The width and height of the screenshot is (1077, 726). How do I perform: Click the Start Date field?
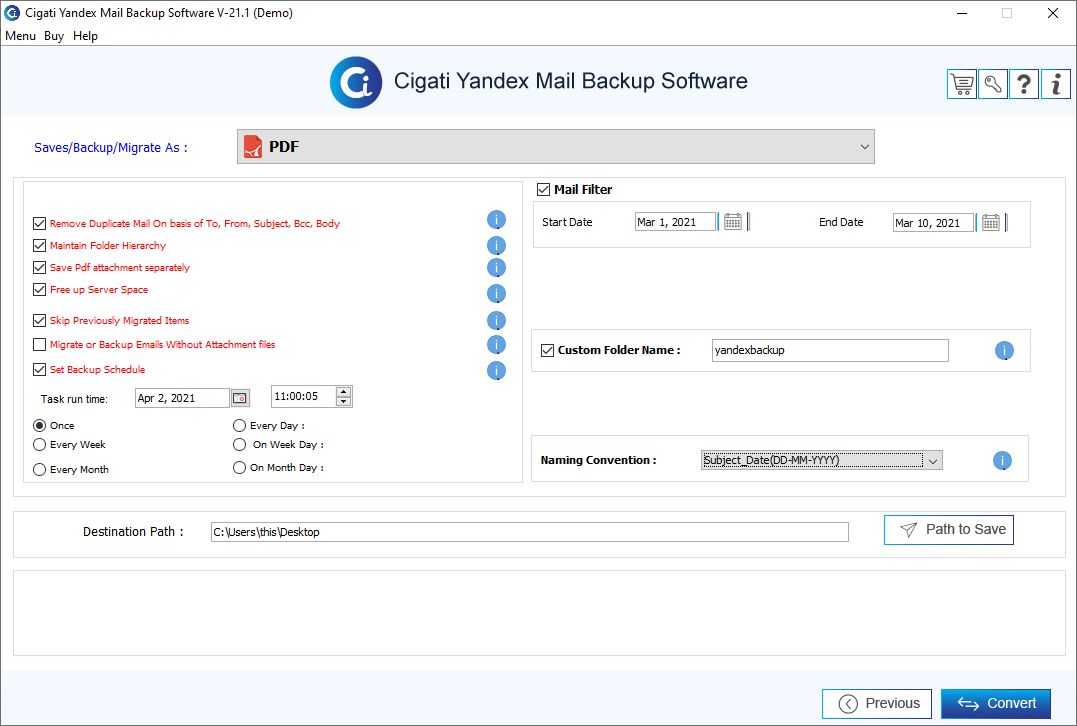[675, 222]
